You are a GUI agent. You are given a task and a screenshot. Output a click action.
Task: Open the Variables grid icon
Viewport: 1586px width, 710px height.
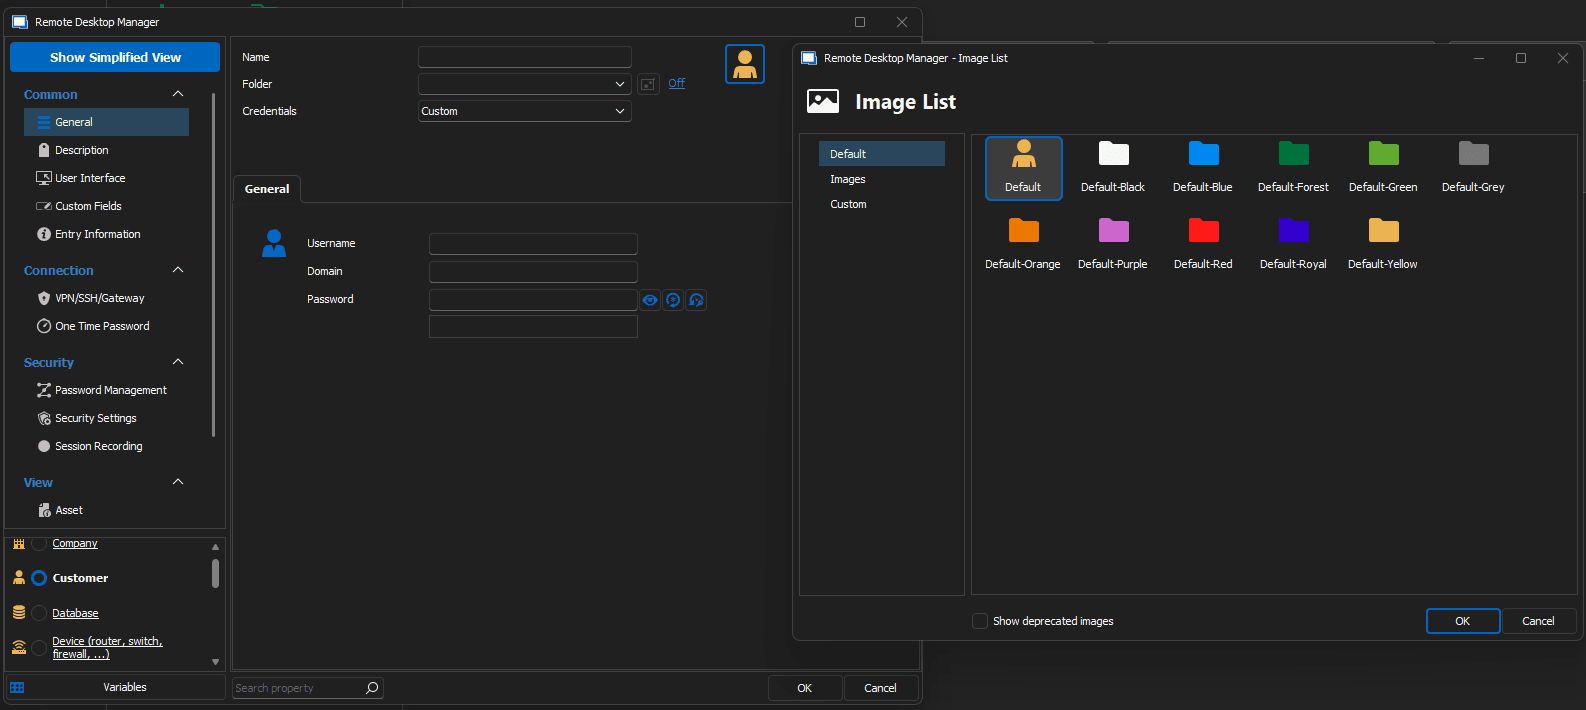(17, 688)
